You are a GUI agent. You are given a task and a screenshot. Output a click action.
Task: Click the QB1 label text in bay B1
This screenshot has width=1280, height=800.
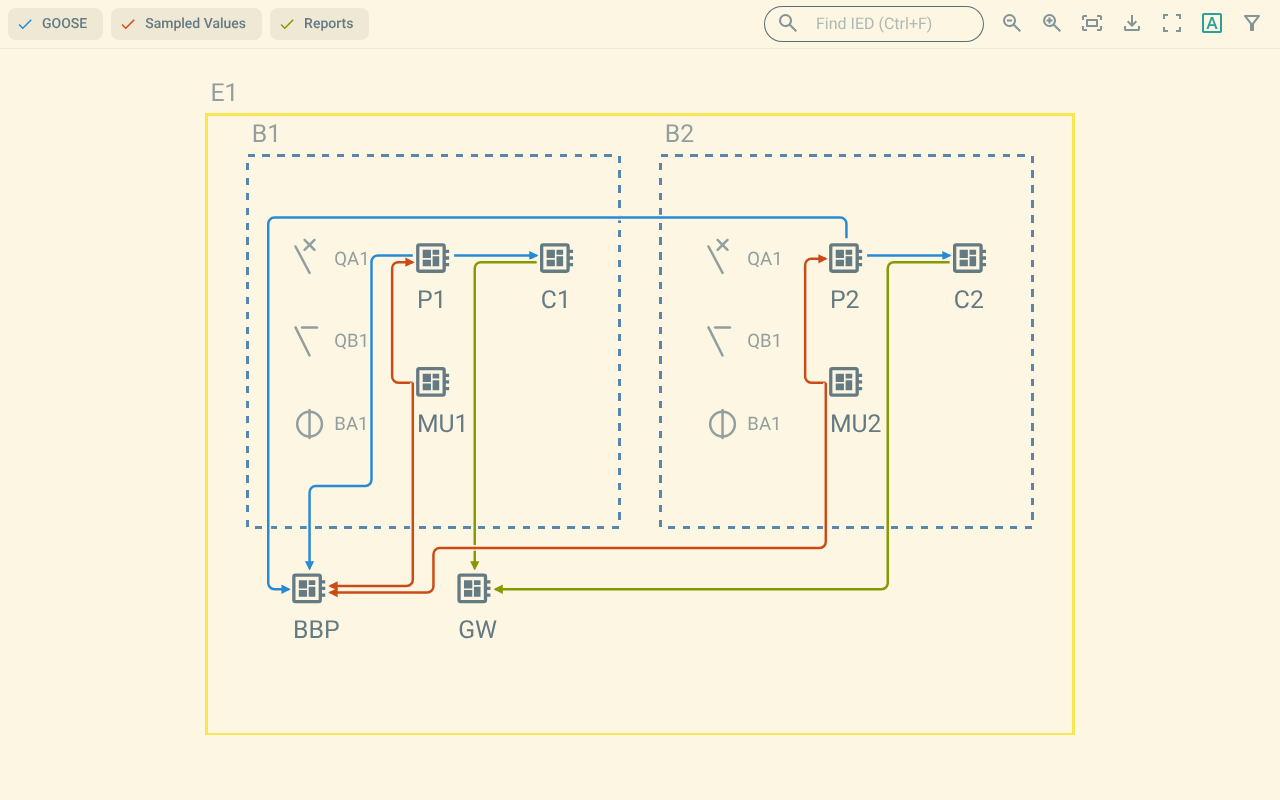[x=351, y=341]
